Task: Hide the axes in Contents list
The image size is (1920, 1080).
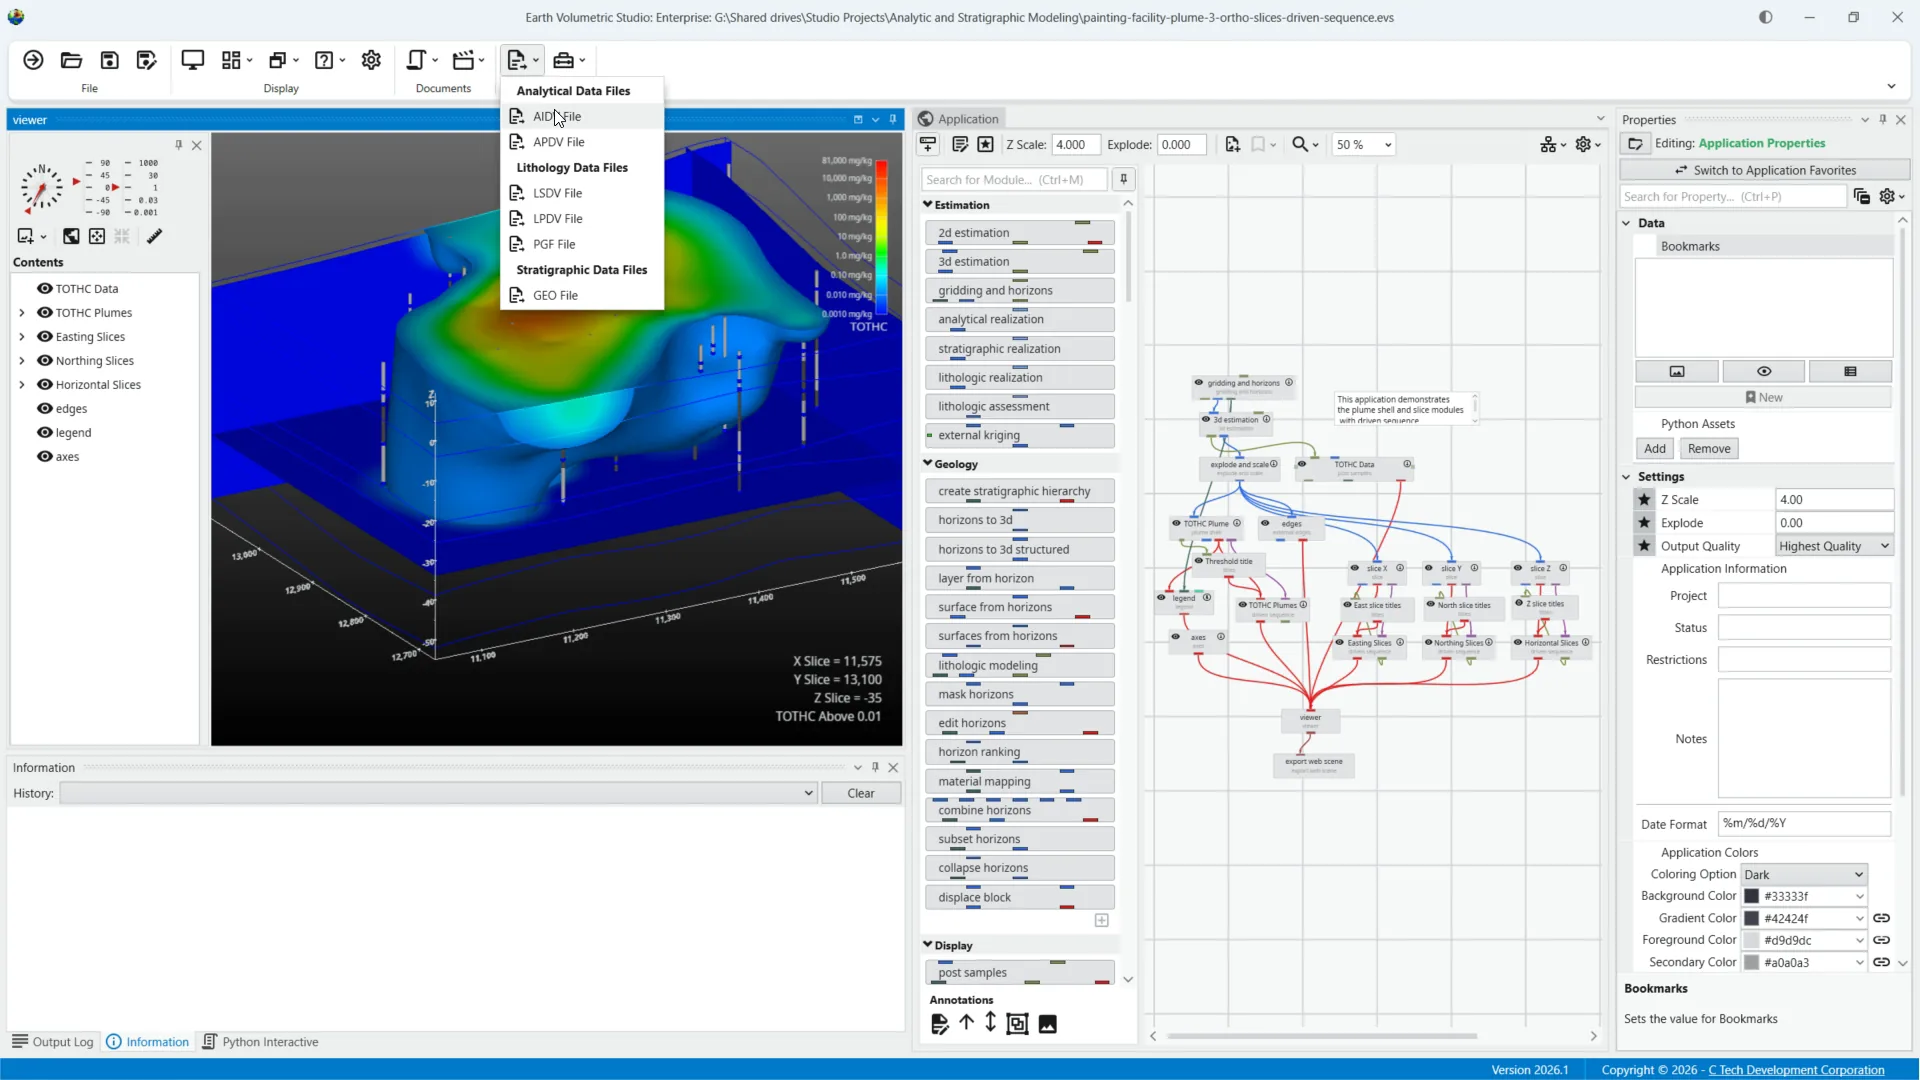Action: 45,456
